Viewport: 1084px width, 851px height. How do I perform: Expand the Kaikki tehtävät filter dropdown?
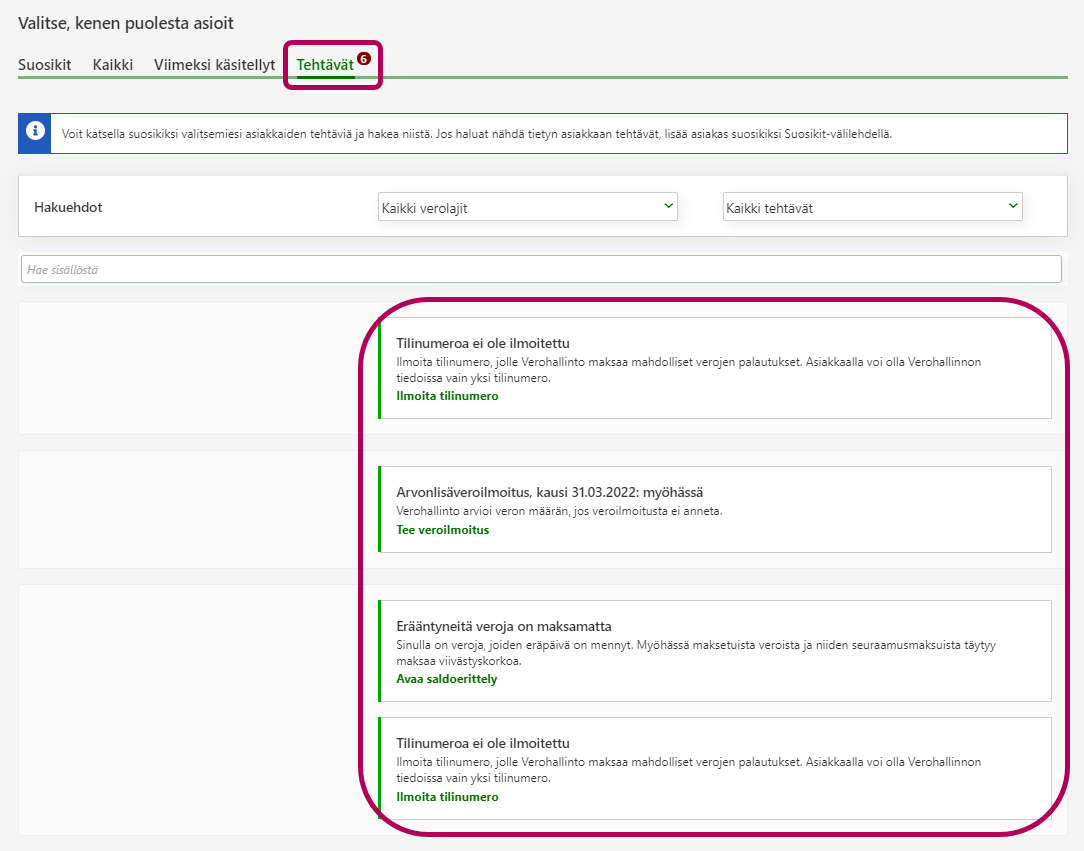coord(872,207)
